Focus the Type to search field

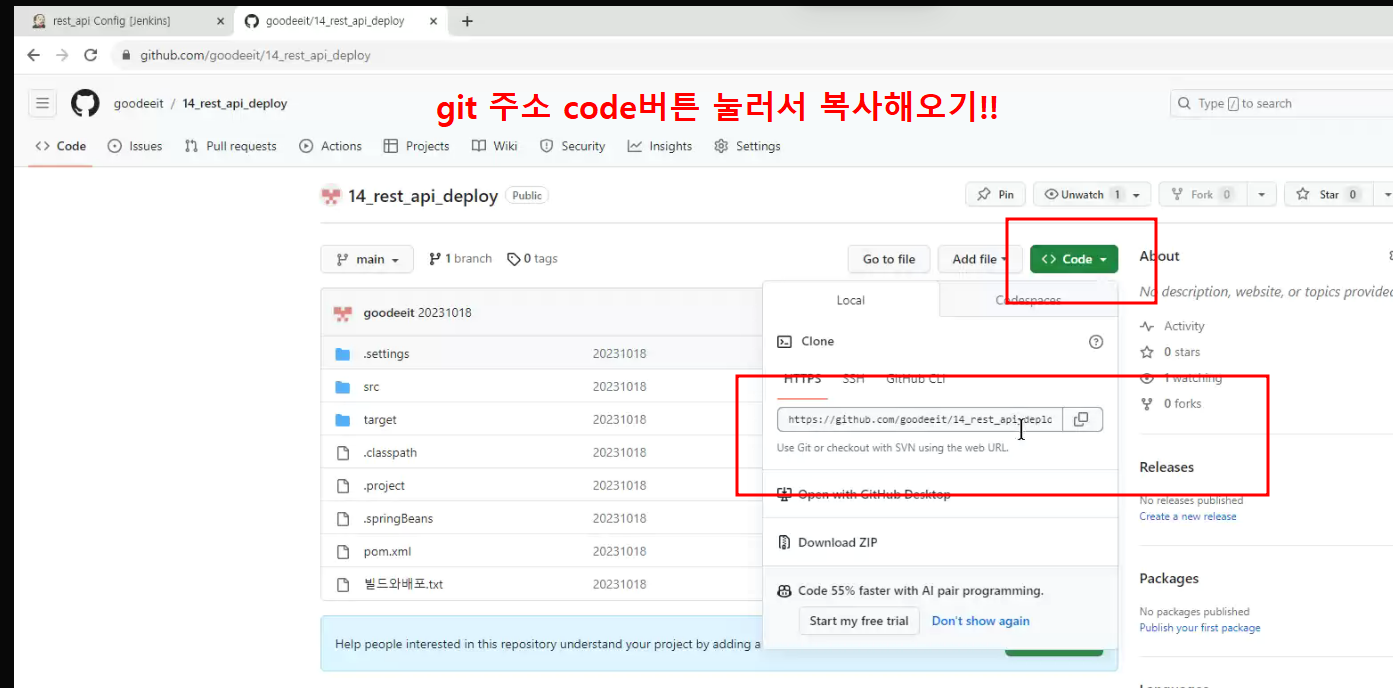[x=1281, y=103]
